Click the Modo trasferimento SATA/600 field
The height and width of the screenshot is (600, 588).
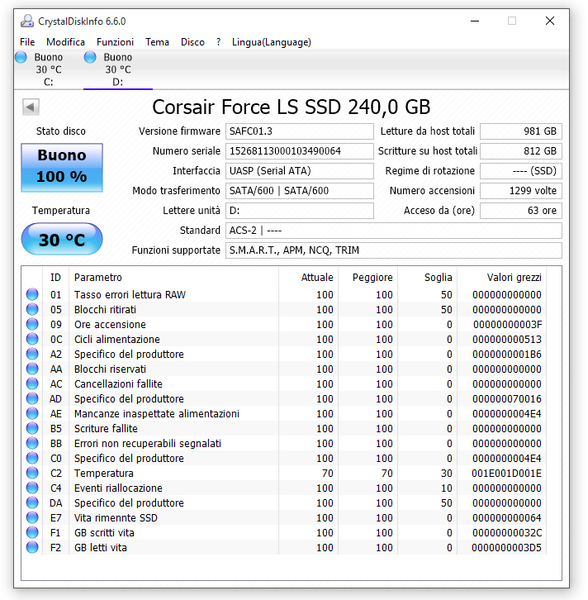click(x=299, y=191)
